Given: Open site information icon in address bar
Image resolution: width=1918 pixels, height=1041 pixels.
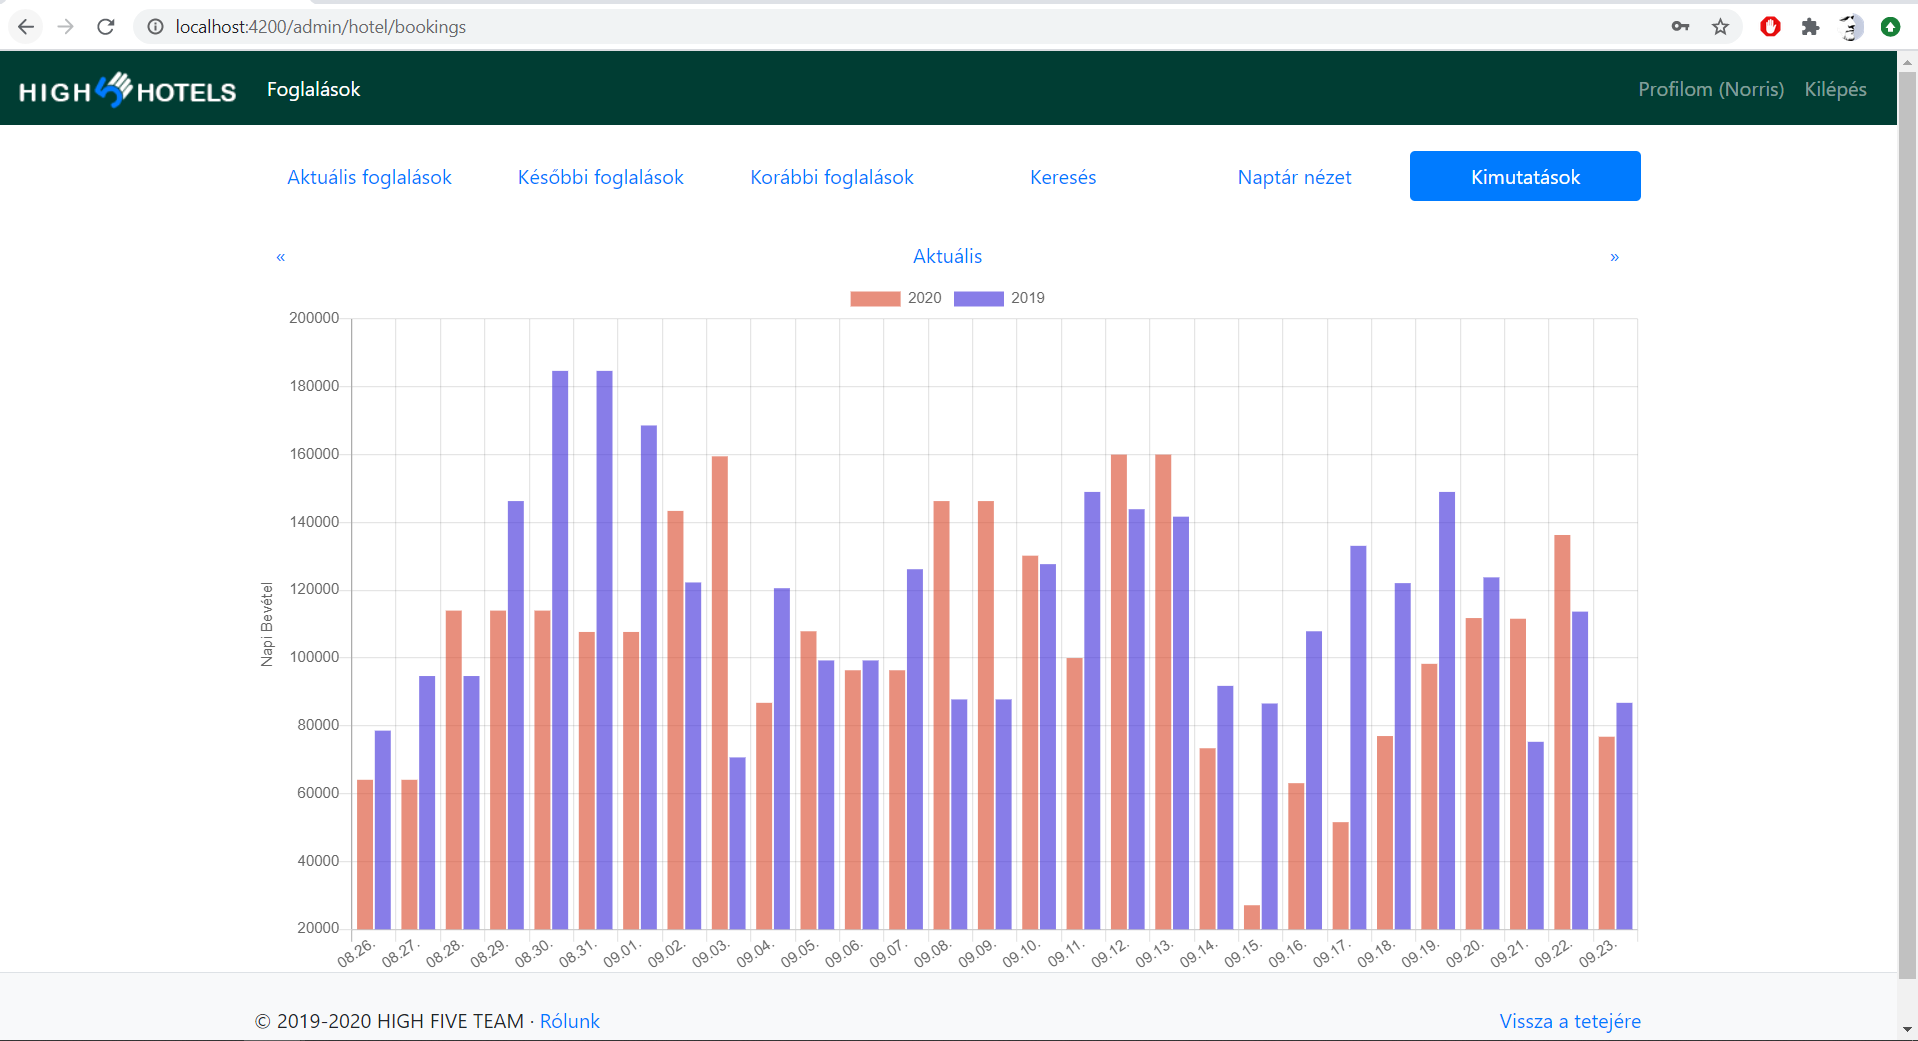Looking at the screenshot, I should [155, 27].
